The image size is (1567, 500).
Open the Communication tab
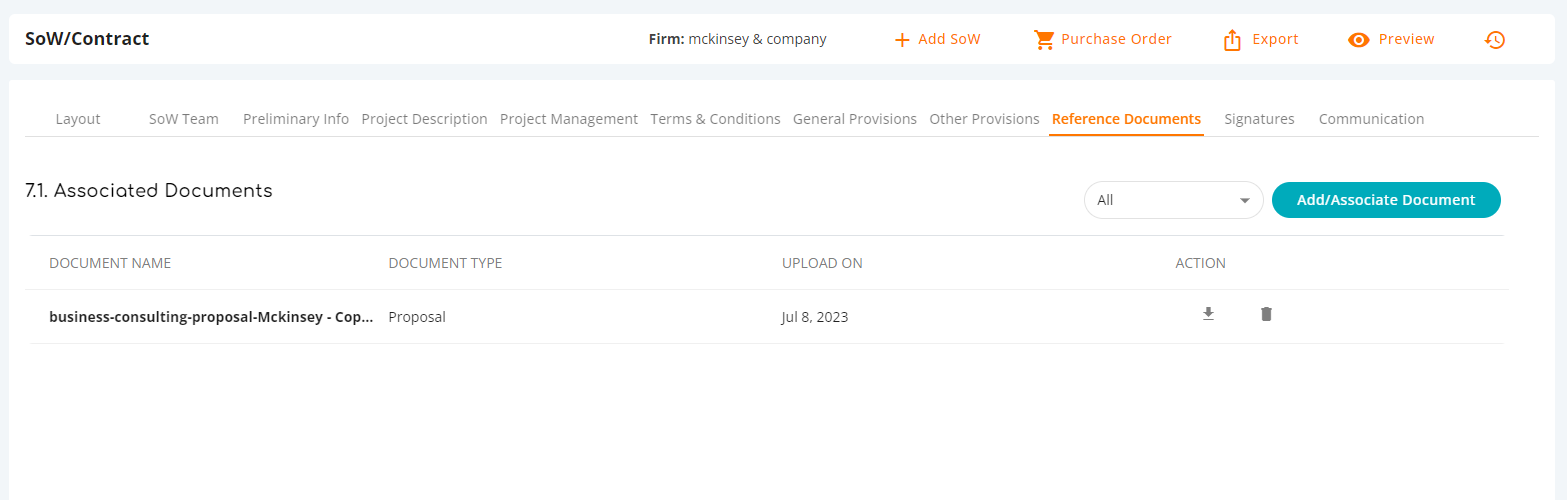coord(1371,119)
